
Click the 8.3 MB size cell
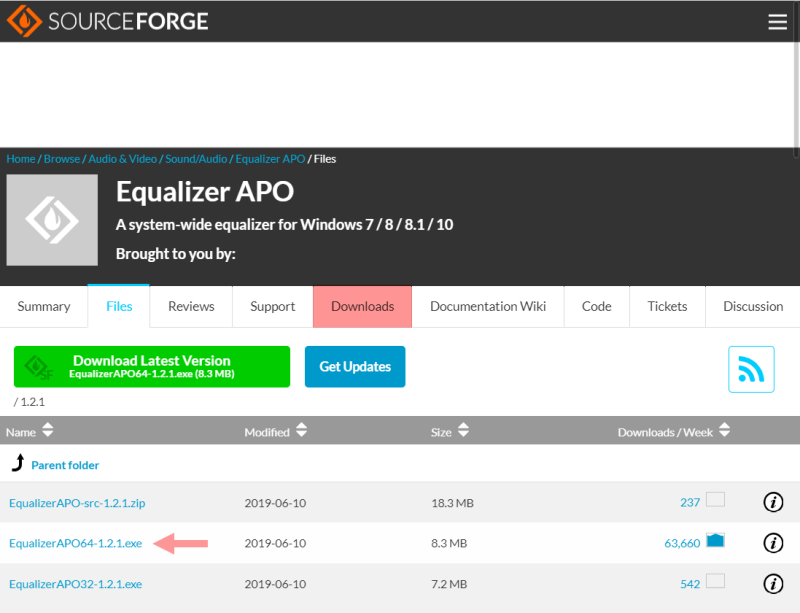click(449, 543)
